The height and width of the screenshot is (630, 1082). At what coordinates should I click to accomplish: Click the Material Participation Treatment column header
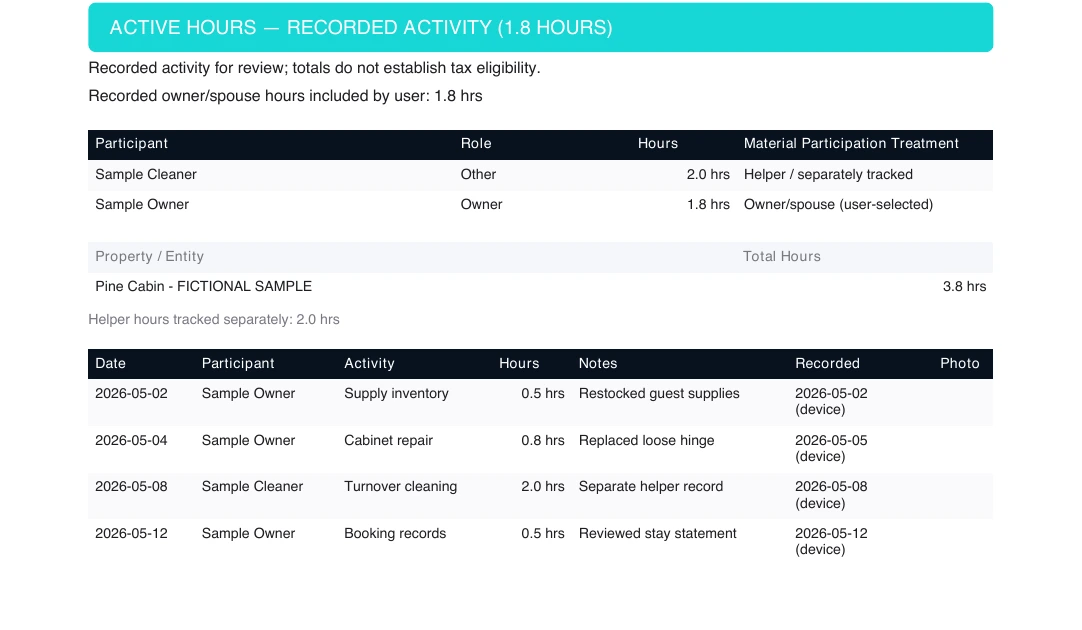851,144
